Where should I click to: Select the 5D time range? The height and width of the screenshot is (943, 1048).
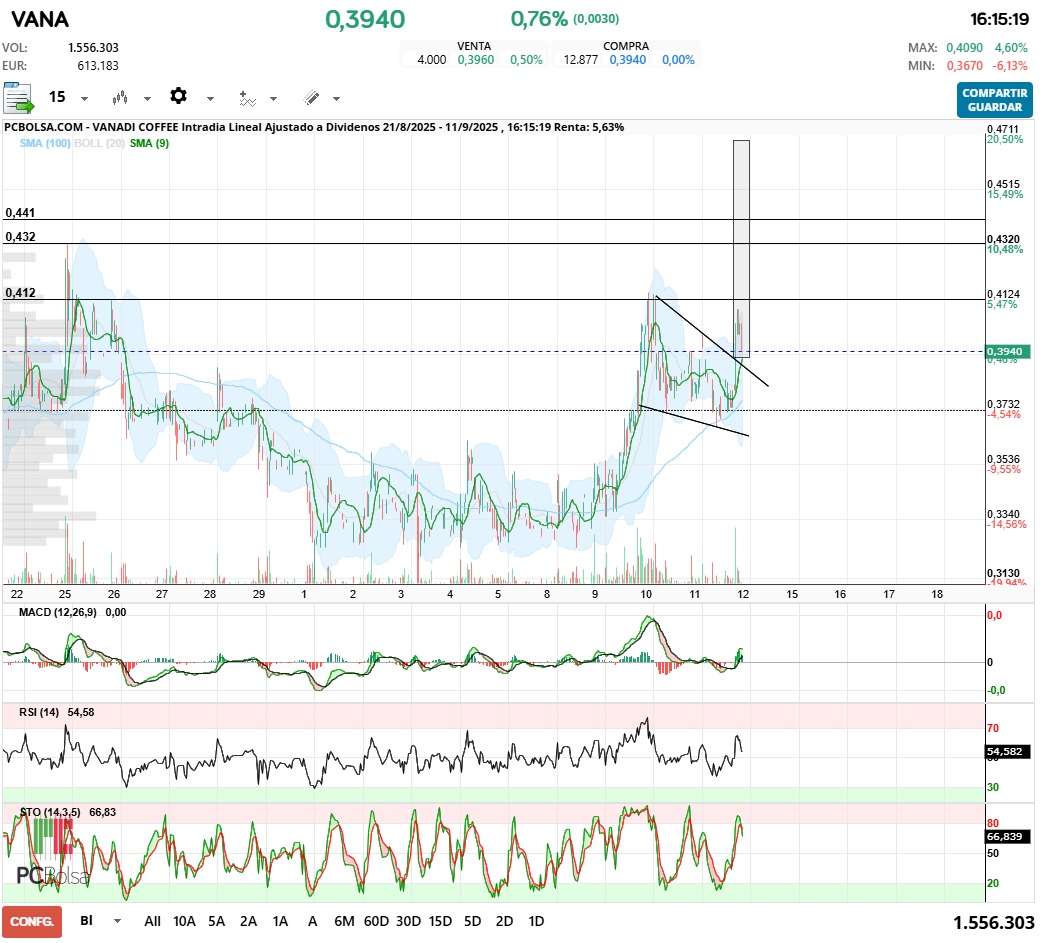coord(473,922)
